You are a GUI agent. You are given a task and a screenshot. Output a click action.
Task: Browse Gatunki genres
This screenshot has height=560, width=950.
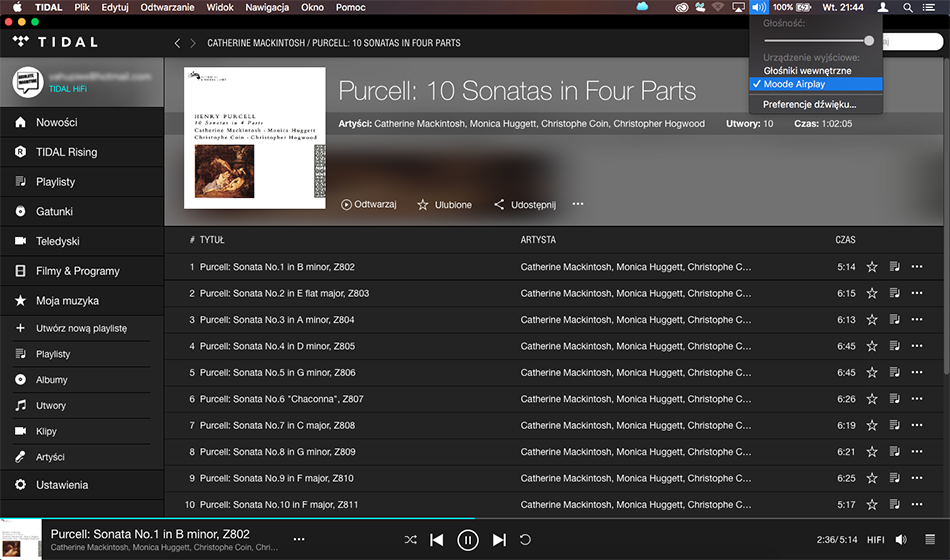tap(82, 212)
